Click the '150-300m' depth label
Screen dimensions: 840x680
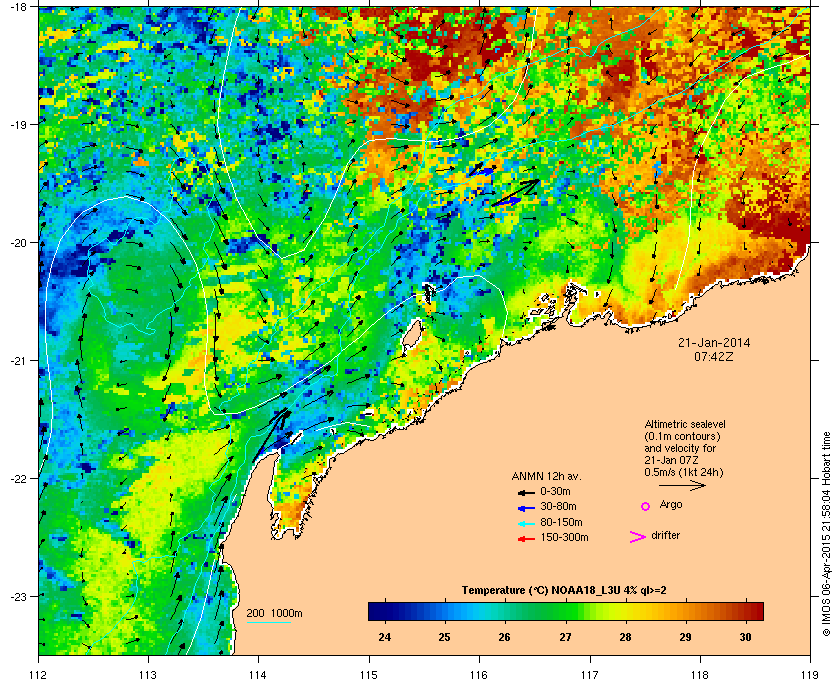[x=565, y=537]
